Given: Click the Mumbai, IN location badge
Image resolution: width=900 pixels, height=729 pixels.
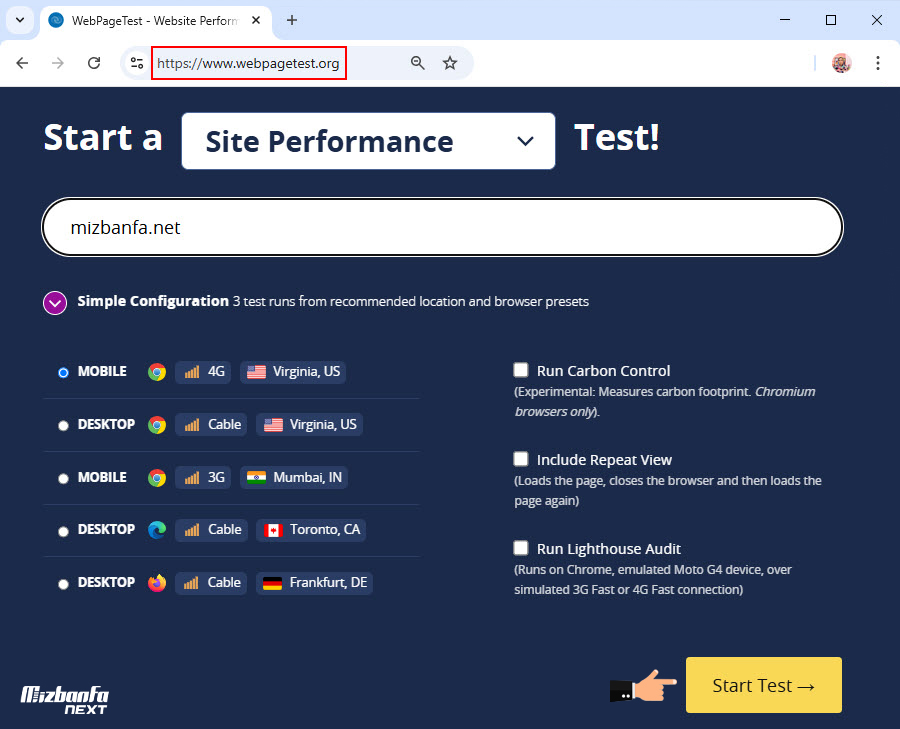Looking at the screenshot, I should [294, 478].
